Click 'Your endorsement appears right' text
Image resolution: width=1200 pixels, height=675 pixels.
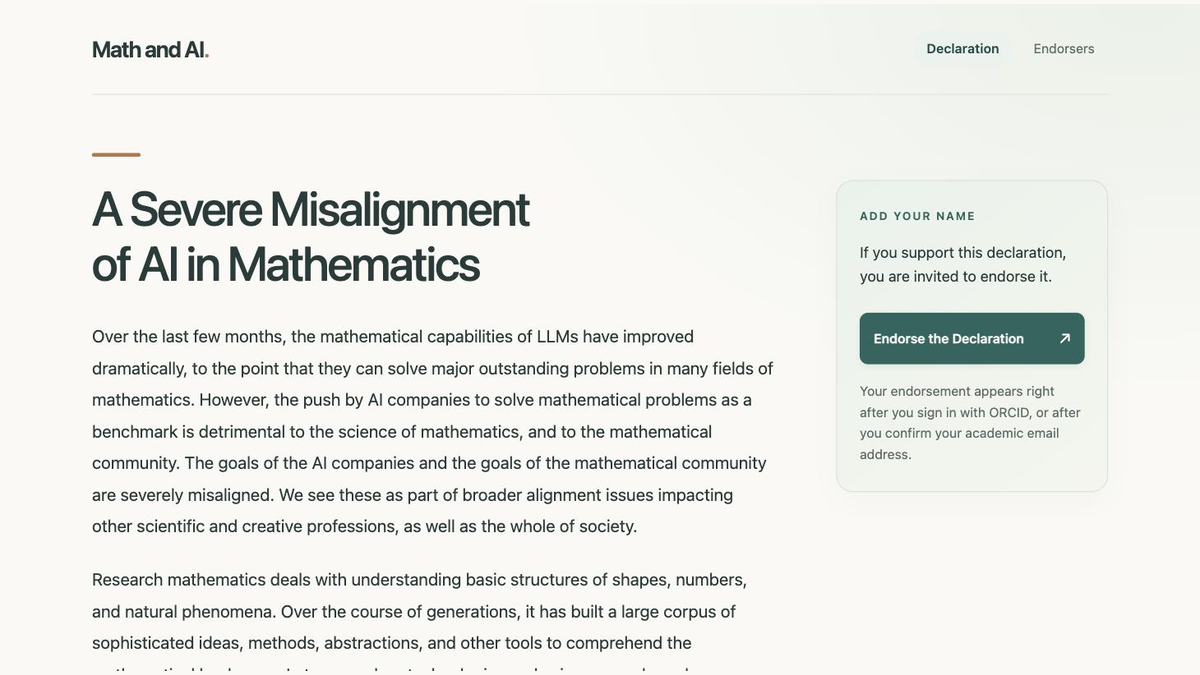point(957,391)
